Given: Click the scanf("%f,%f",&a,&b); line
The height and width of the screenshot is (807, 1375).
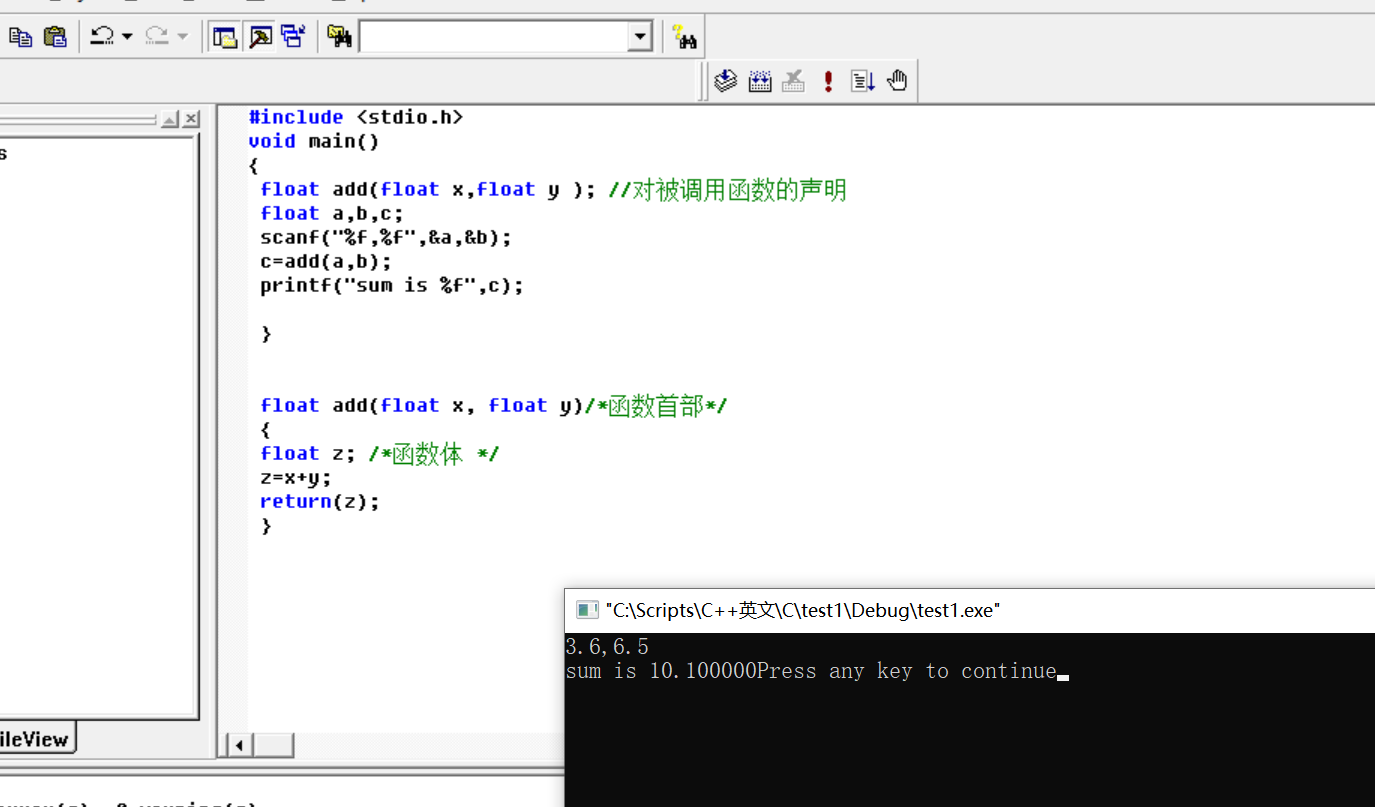Looking at the screenshot, I should coord(386,237).
